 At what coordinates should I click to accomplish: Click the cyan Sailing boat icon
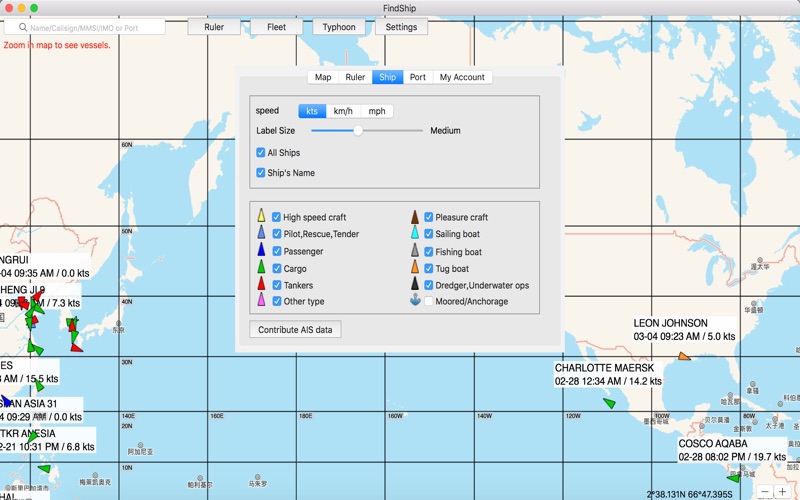414,233
